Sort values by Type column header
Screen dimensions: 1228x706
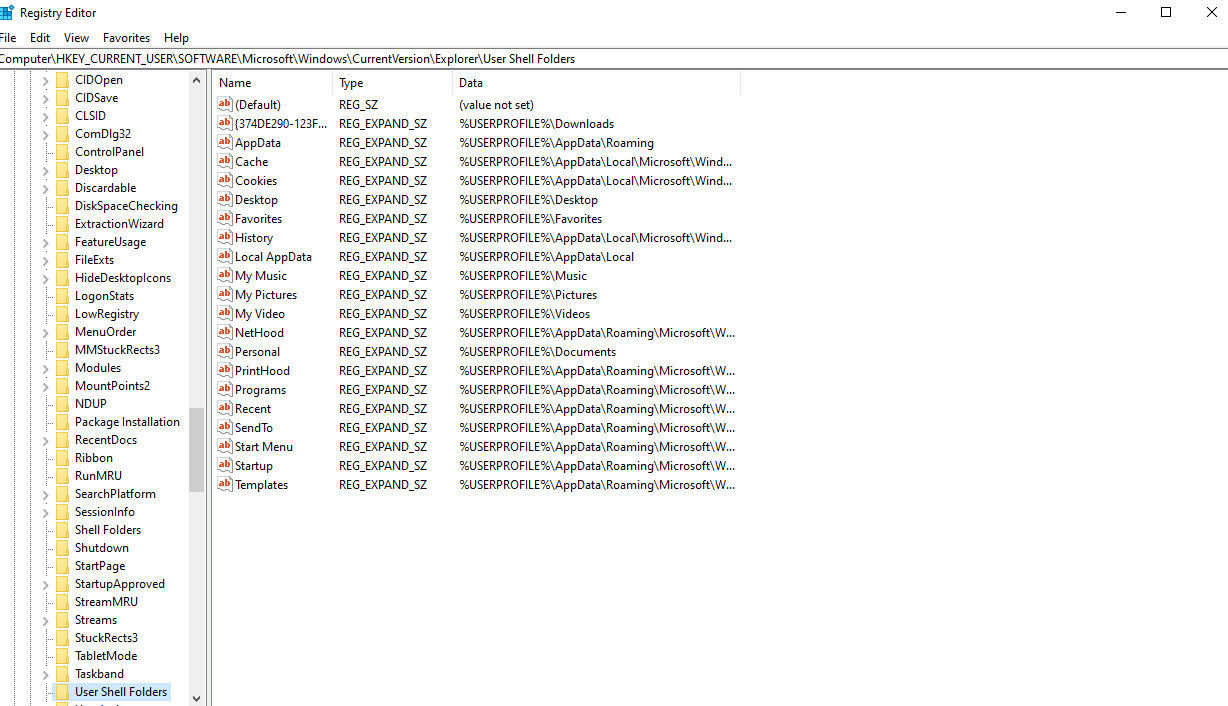392,83
